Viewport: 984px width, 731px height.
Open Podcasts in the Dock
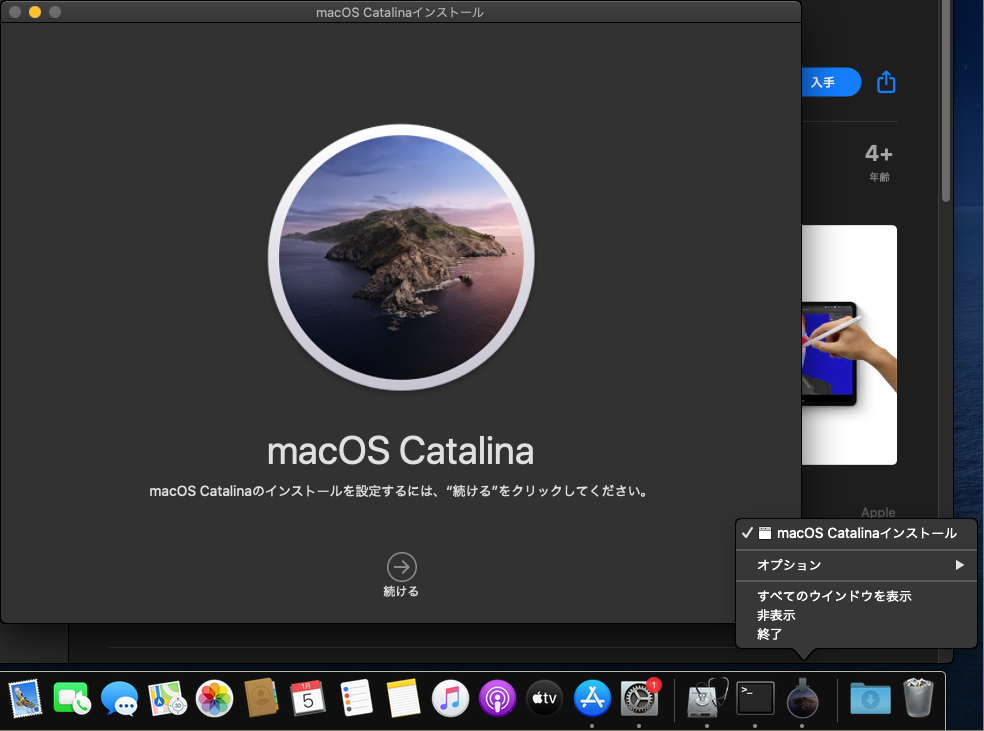tap(497, 698)
